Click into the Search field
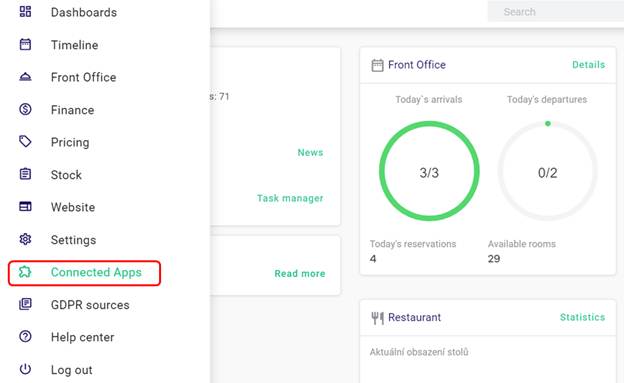 pyautogui.click(x=556, y=12)
